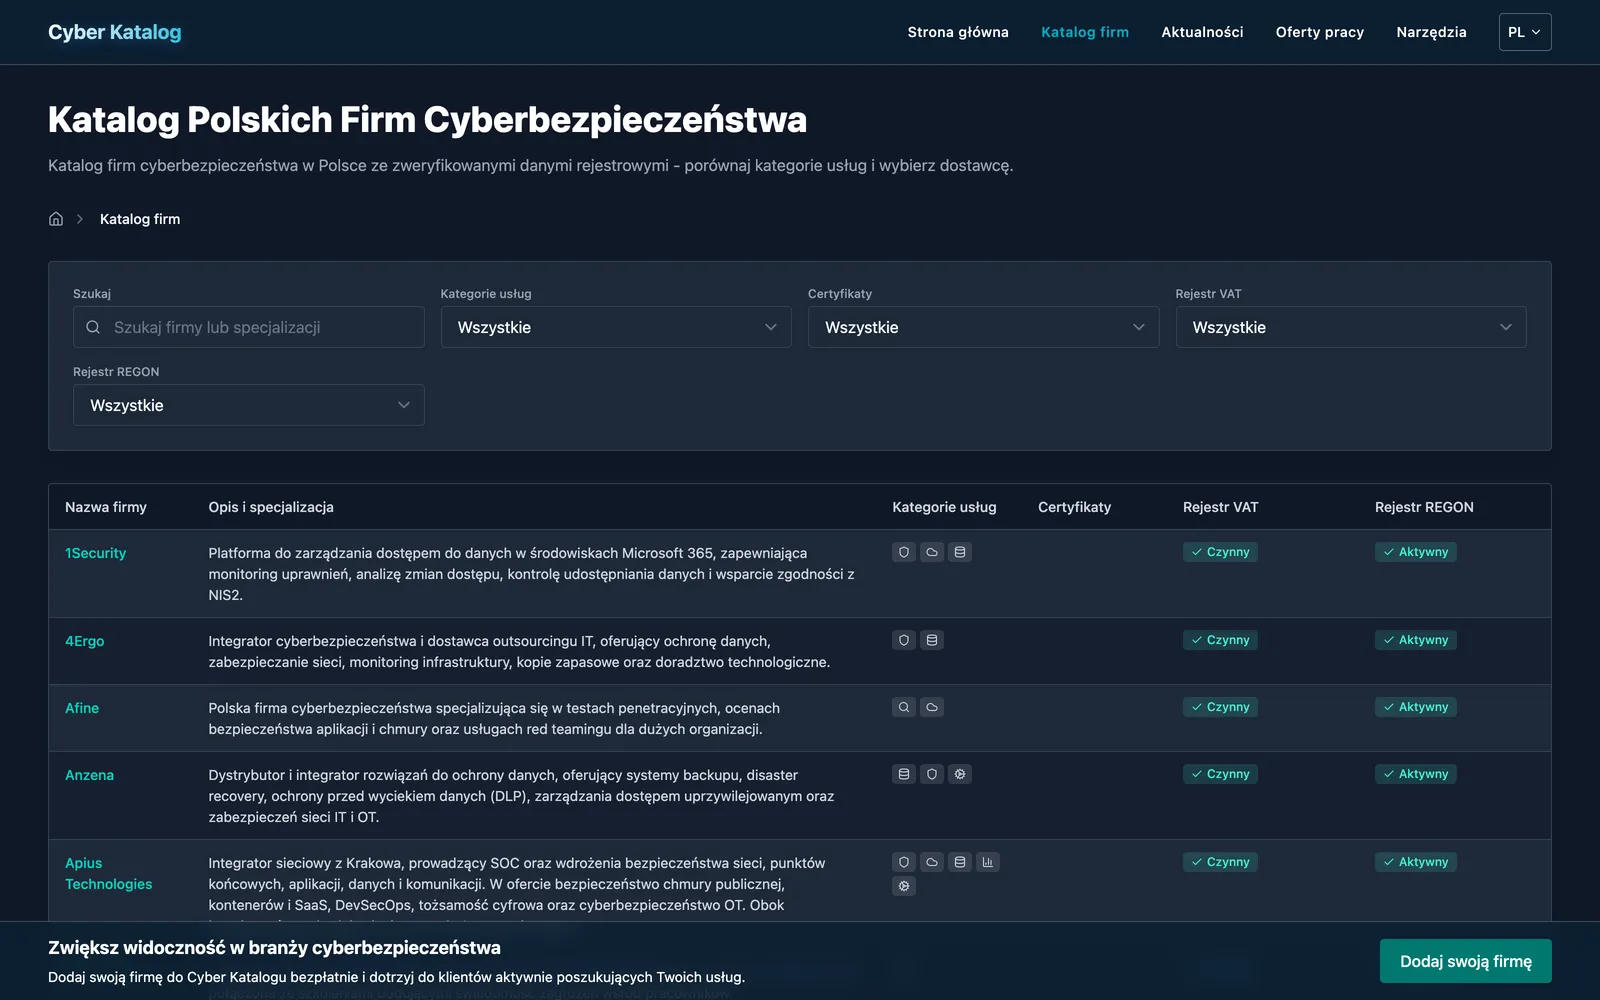Click the Opis i specjalizacja column header
1600x1000 pixels.
click(x=271, y=507)
